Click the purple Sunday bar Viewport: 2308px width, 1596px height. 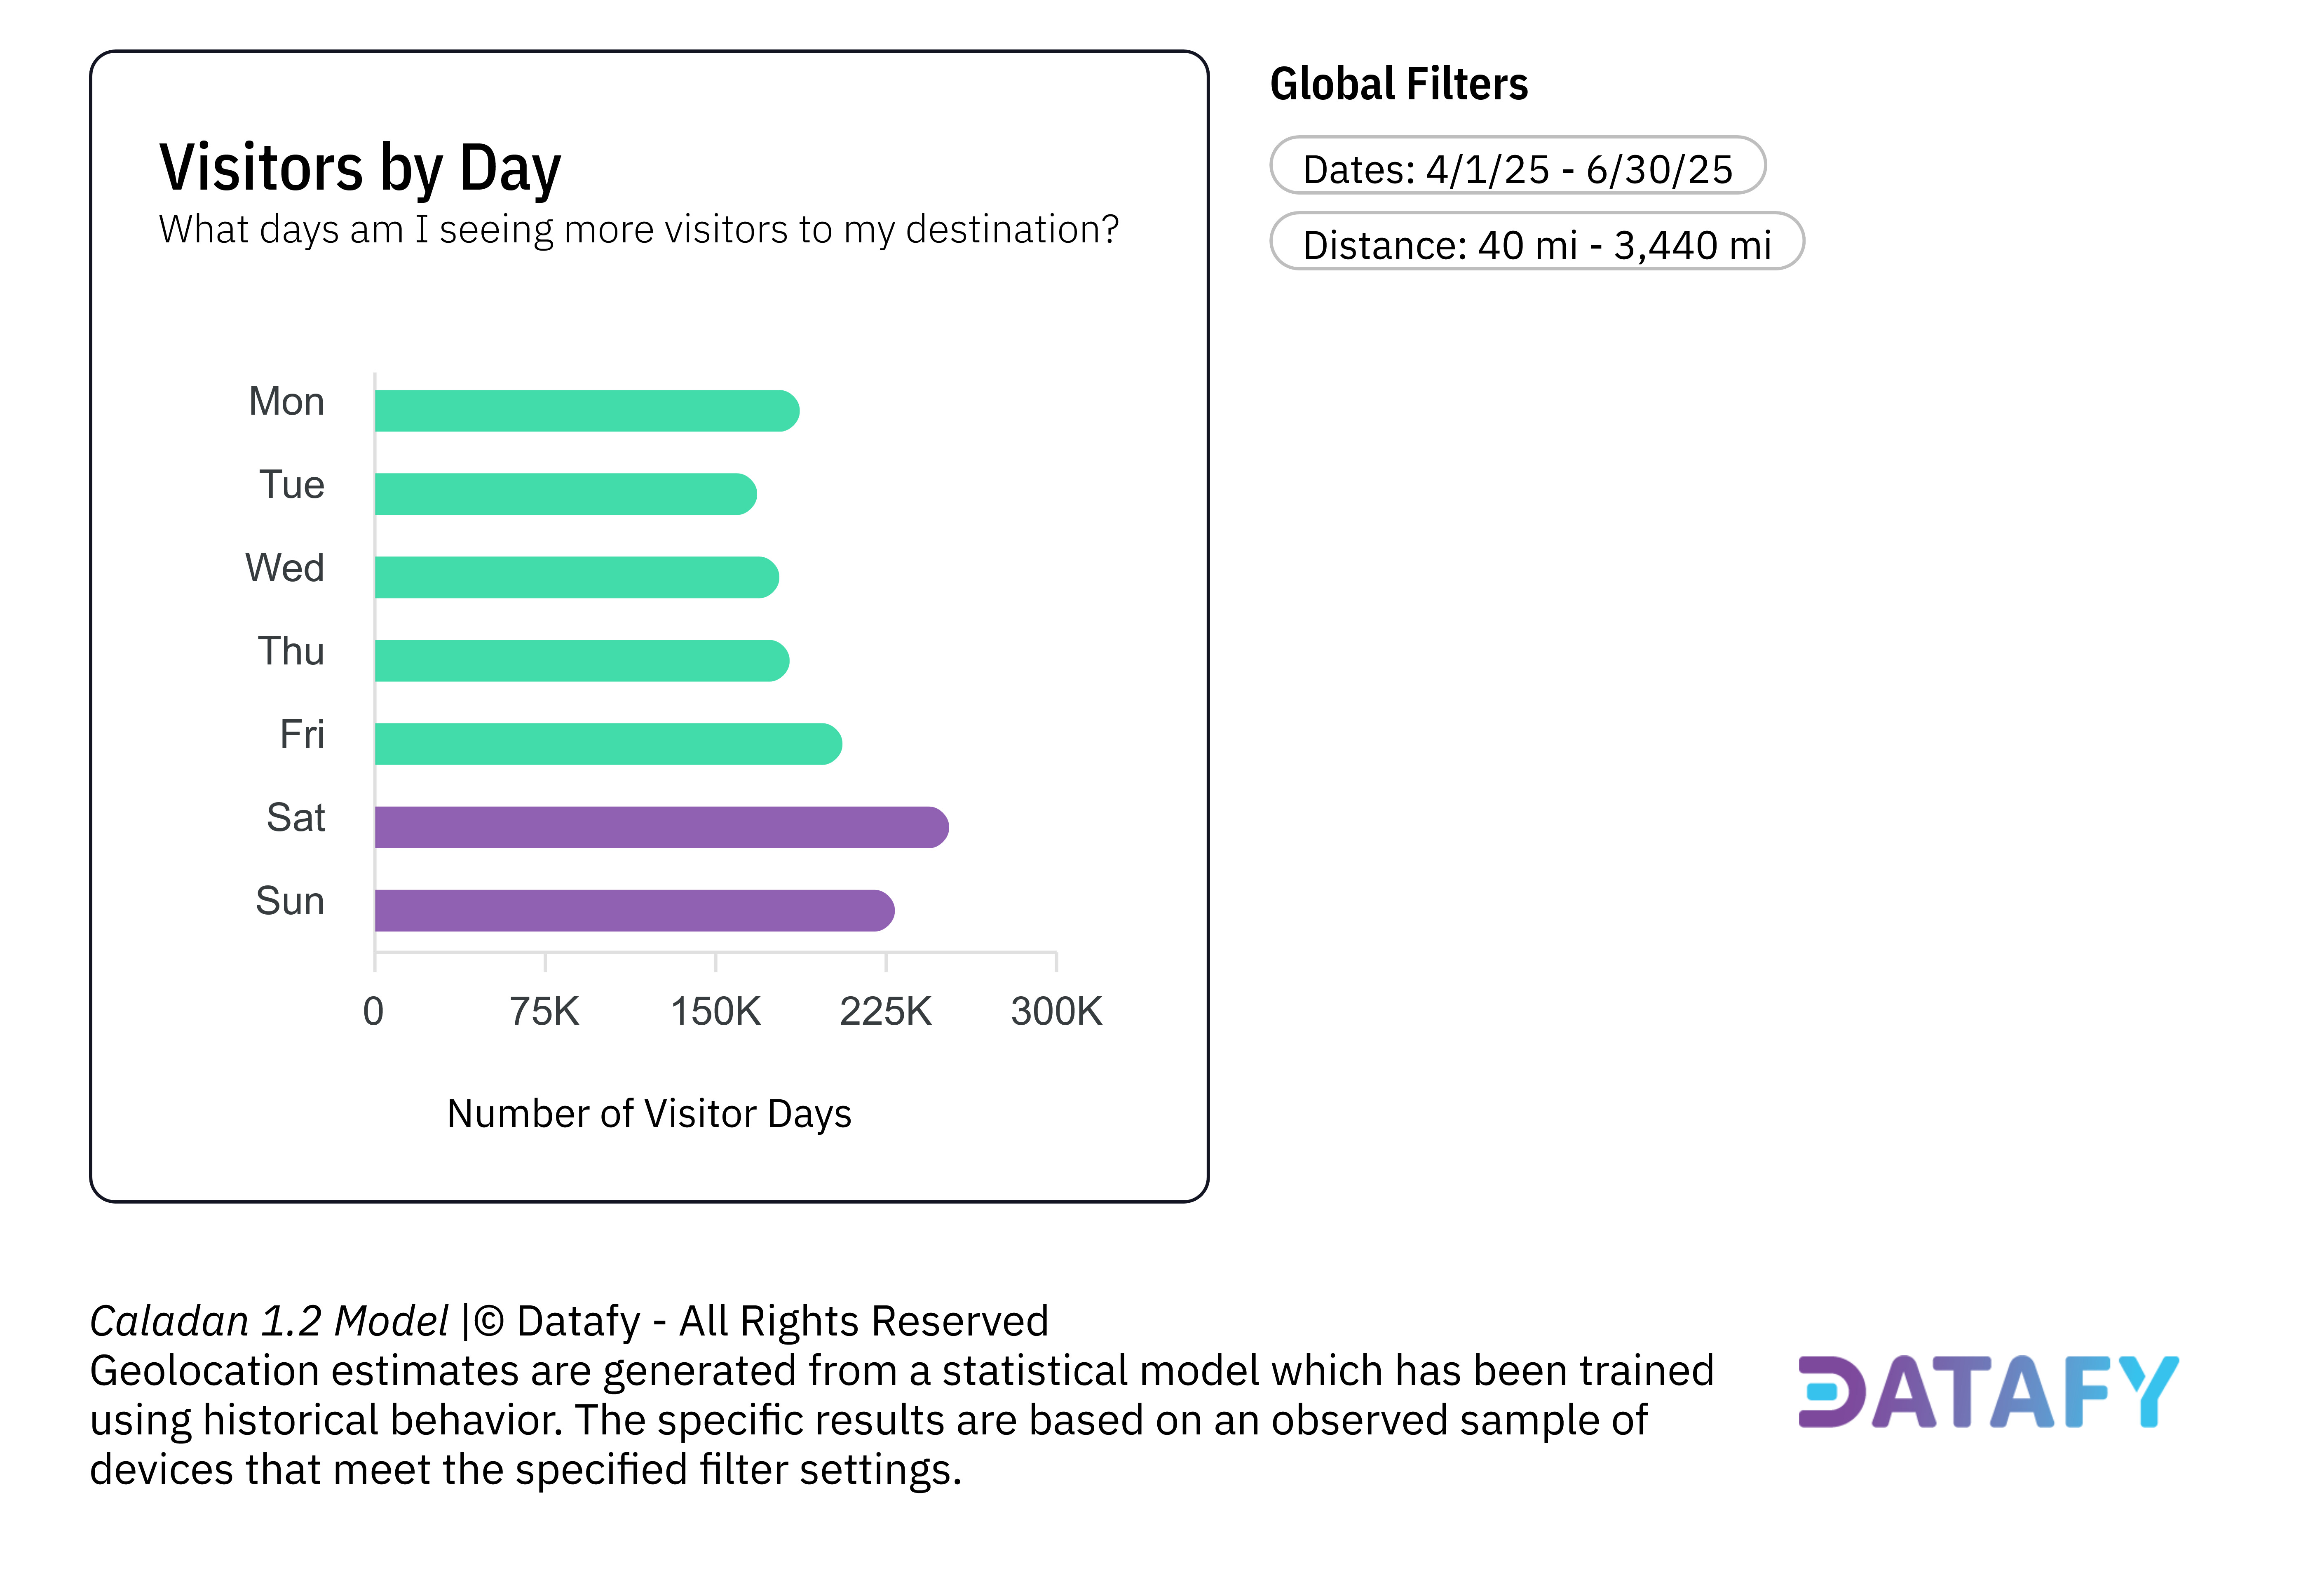tap(633, 910)
